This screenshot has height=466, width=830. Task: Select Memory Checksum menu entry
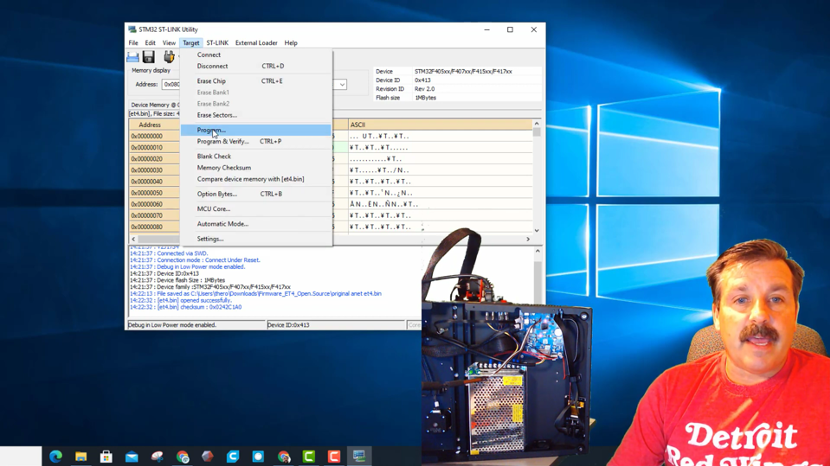pos(256,167)
